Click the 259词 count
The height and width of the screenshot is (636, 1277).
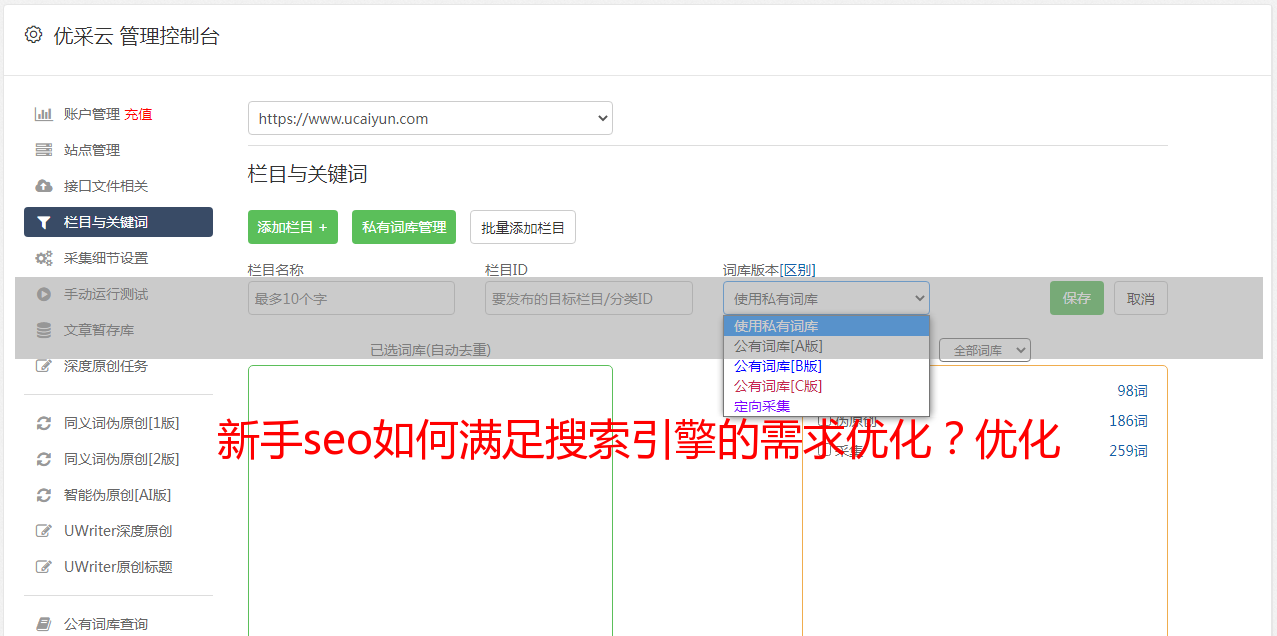pyautogui.click(x=1129, y=451)
